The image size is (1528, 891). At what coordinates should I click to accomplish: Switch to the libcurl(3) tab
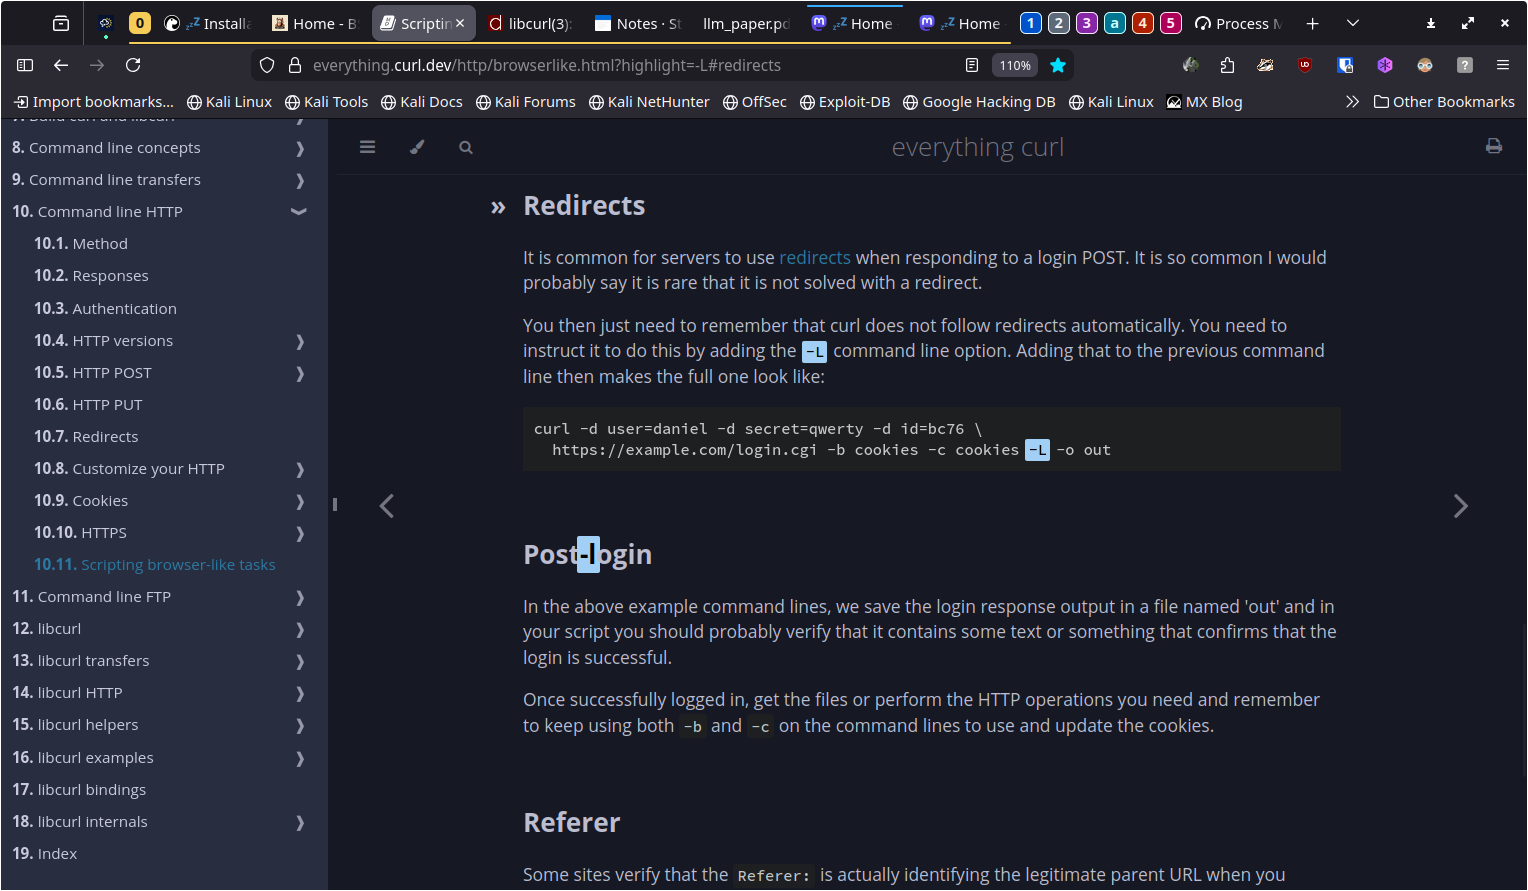[x=530, y=23]
